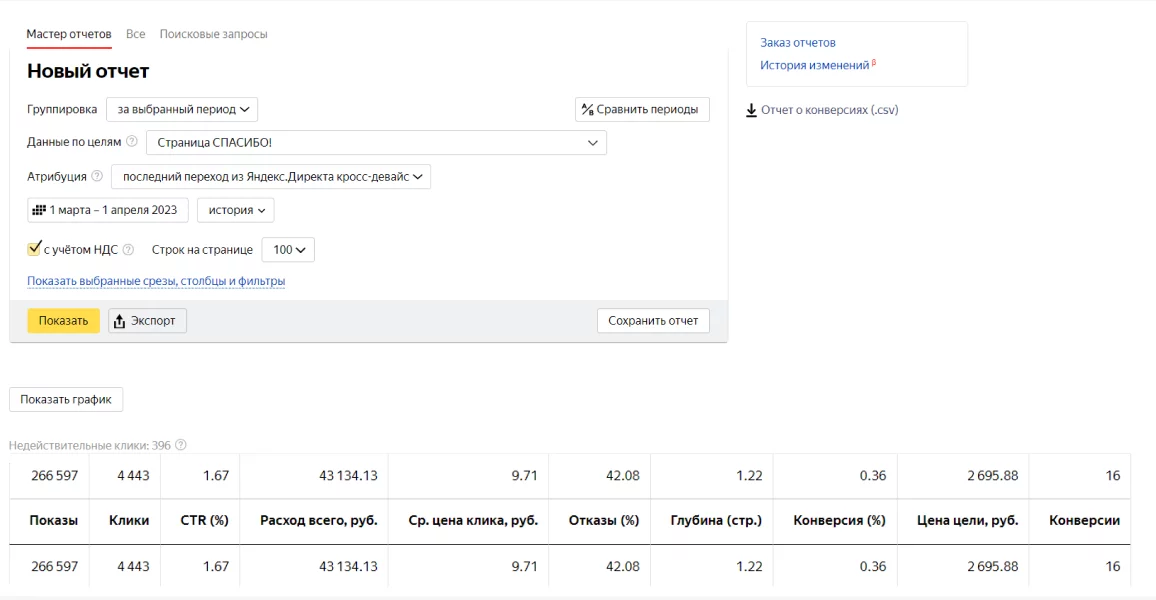1156x600 pixels.
Task: Click the calendar icon in the date range
Action: [39, 210]
